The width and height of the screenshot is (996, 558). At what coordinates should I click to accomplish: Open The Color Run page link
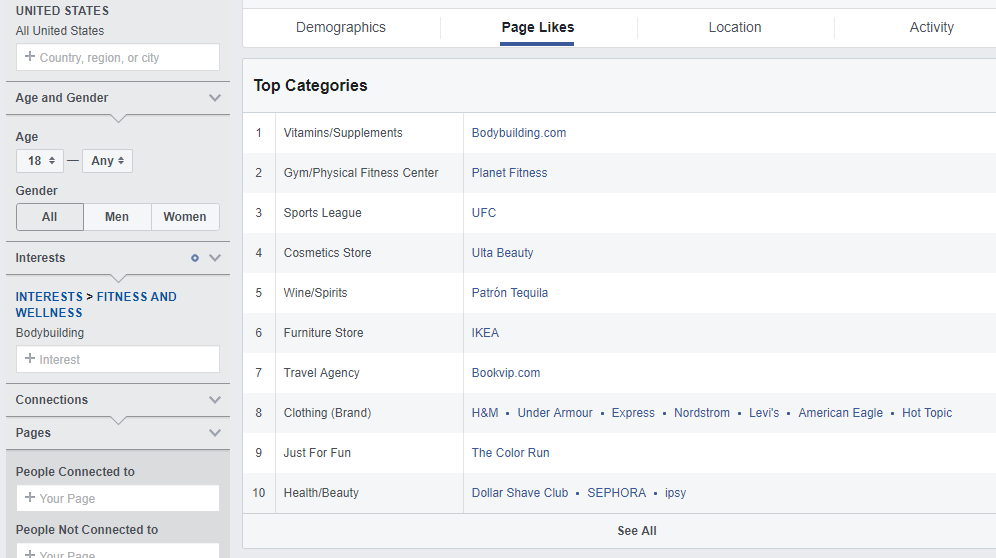510,453
